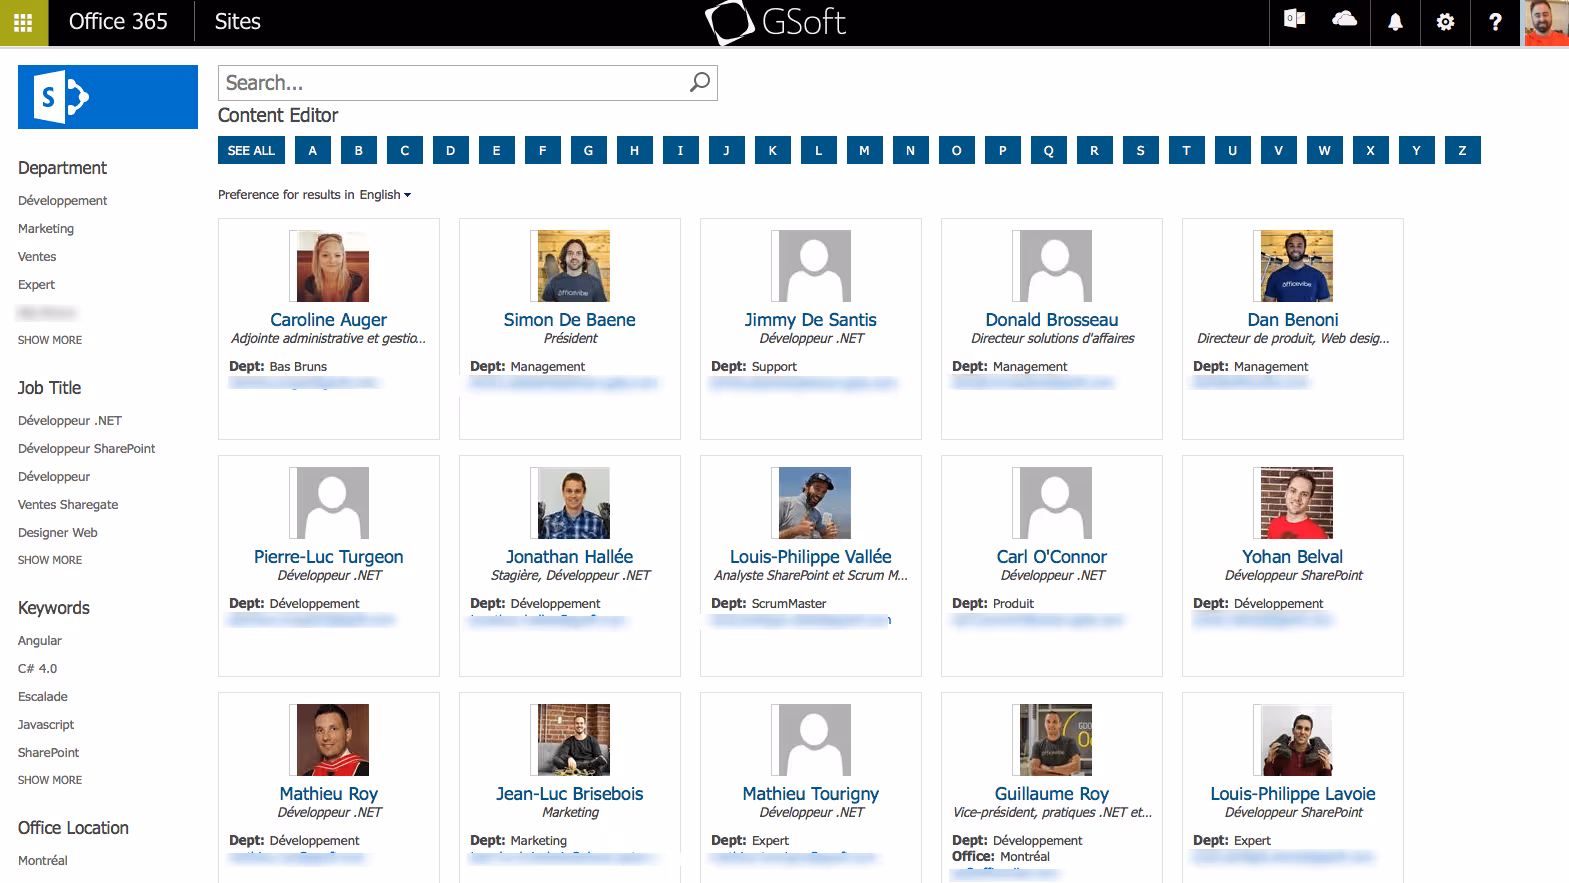This screenshot has width=1569, height=883.
Task: Click Yohan Belval's profile photo
Action: pos(1297,503)
